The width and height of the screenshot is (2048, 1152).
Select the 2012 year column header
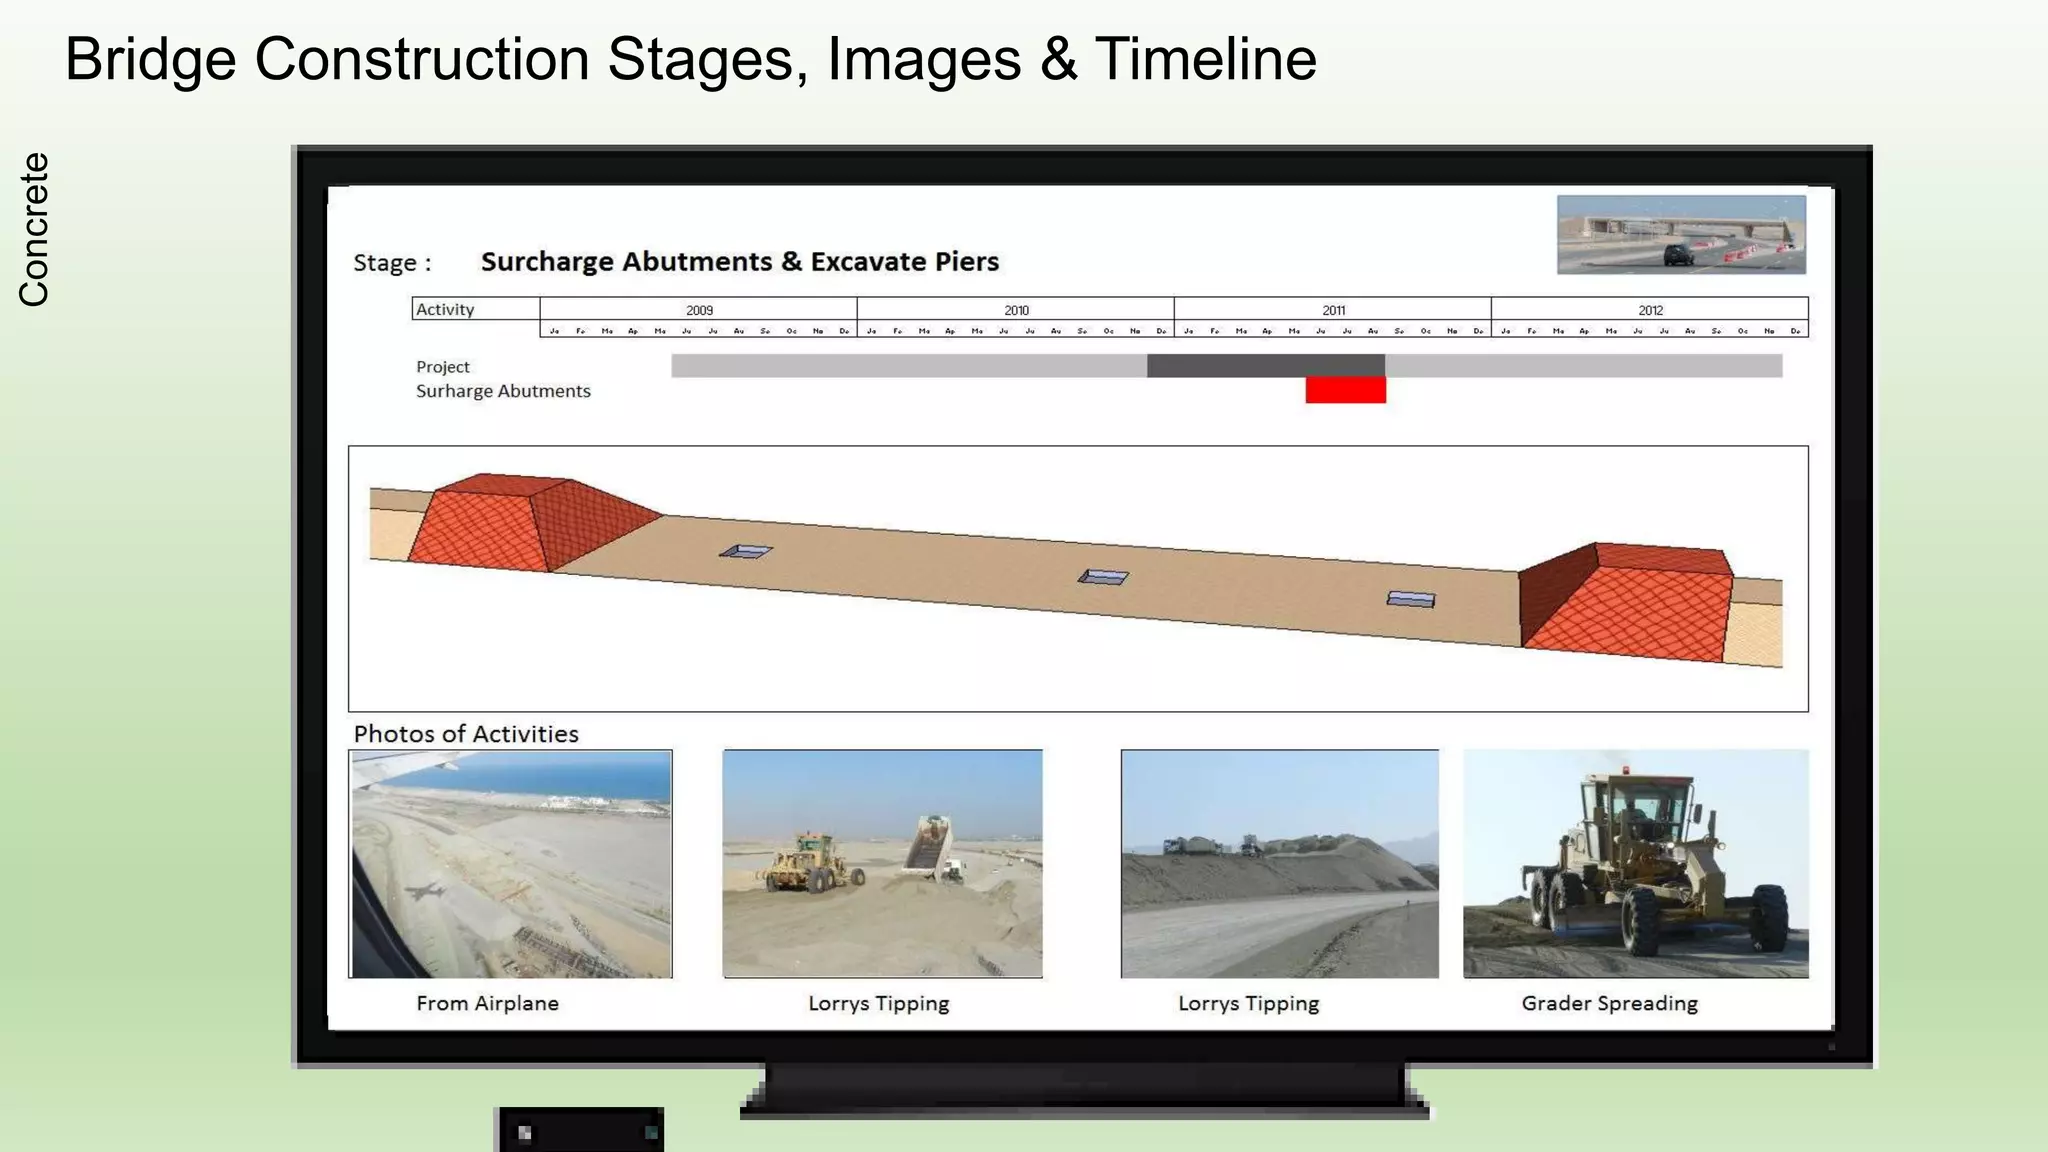click(x=1650, y=310)
